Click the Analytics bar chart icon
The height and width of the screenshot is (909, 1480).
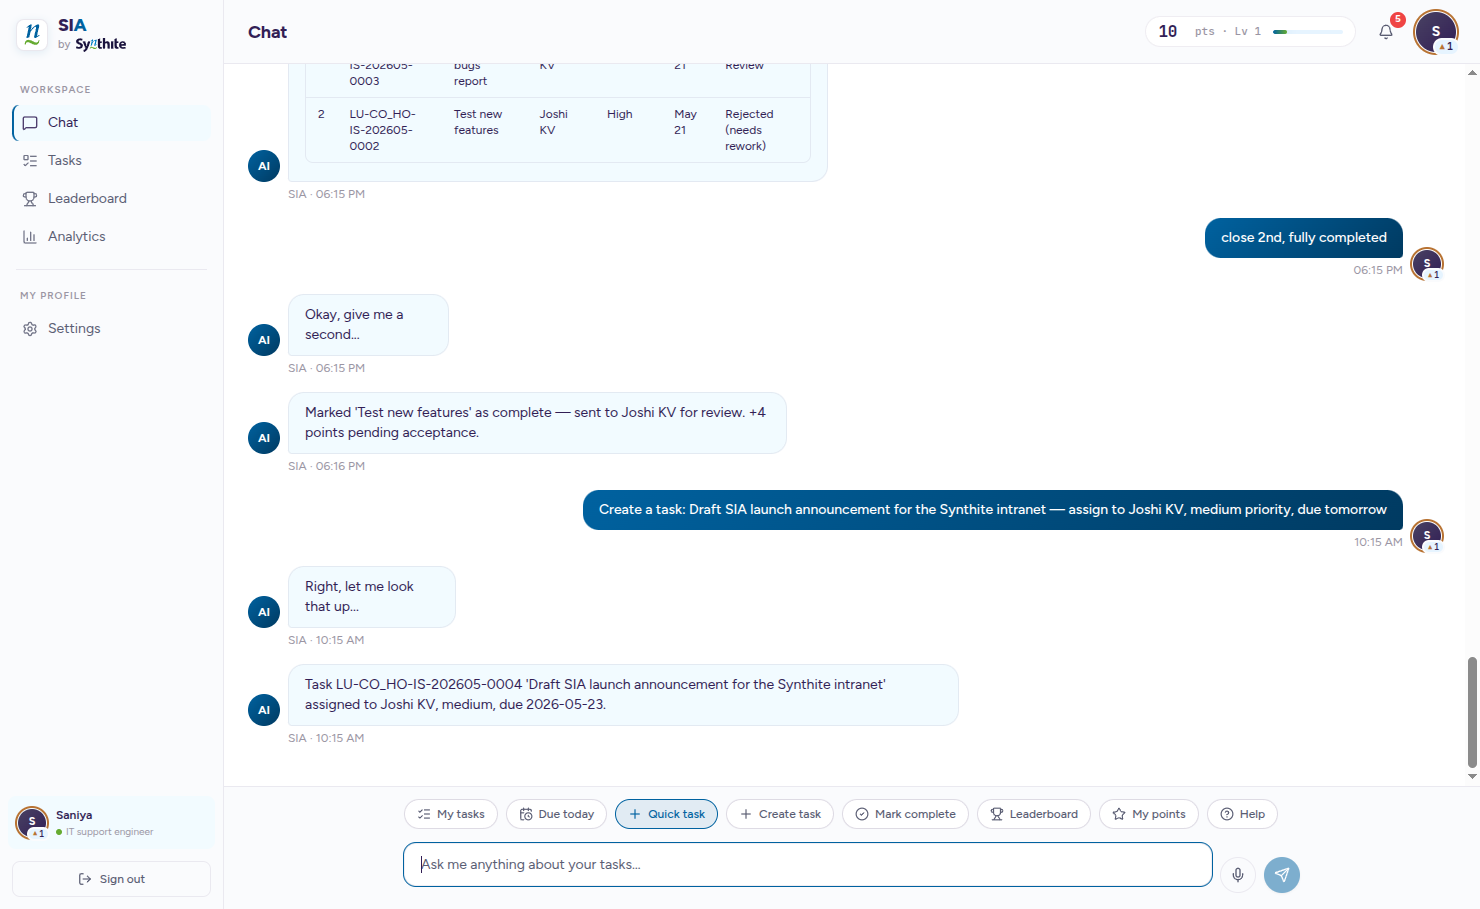coord(30,236)
